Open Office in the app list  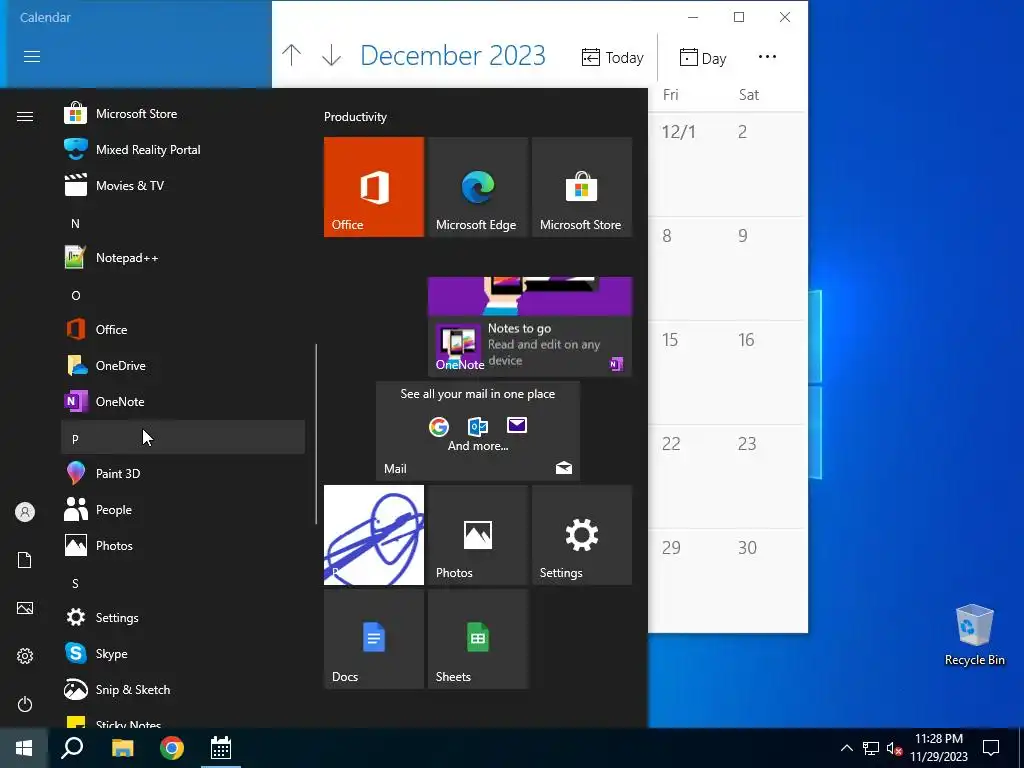[183, 330]
